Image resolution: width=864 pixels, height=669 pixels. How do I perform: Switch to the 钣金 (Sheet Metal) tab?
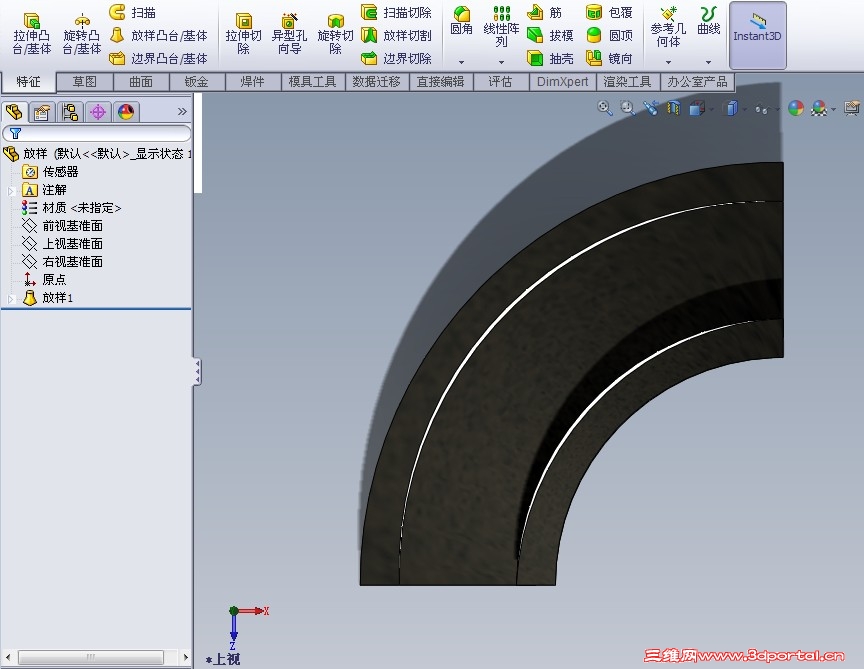tap(197, 82)
